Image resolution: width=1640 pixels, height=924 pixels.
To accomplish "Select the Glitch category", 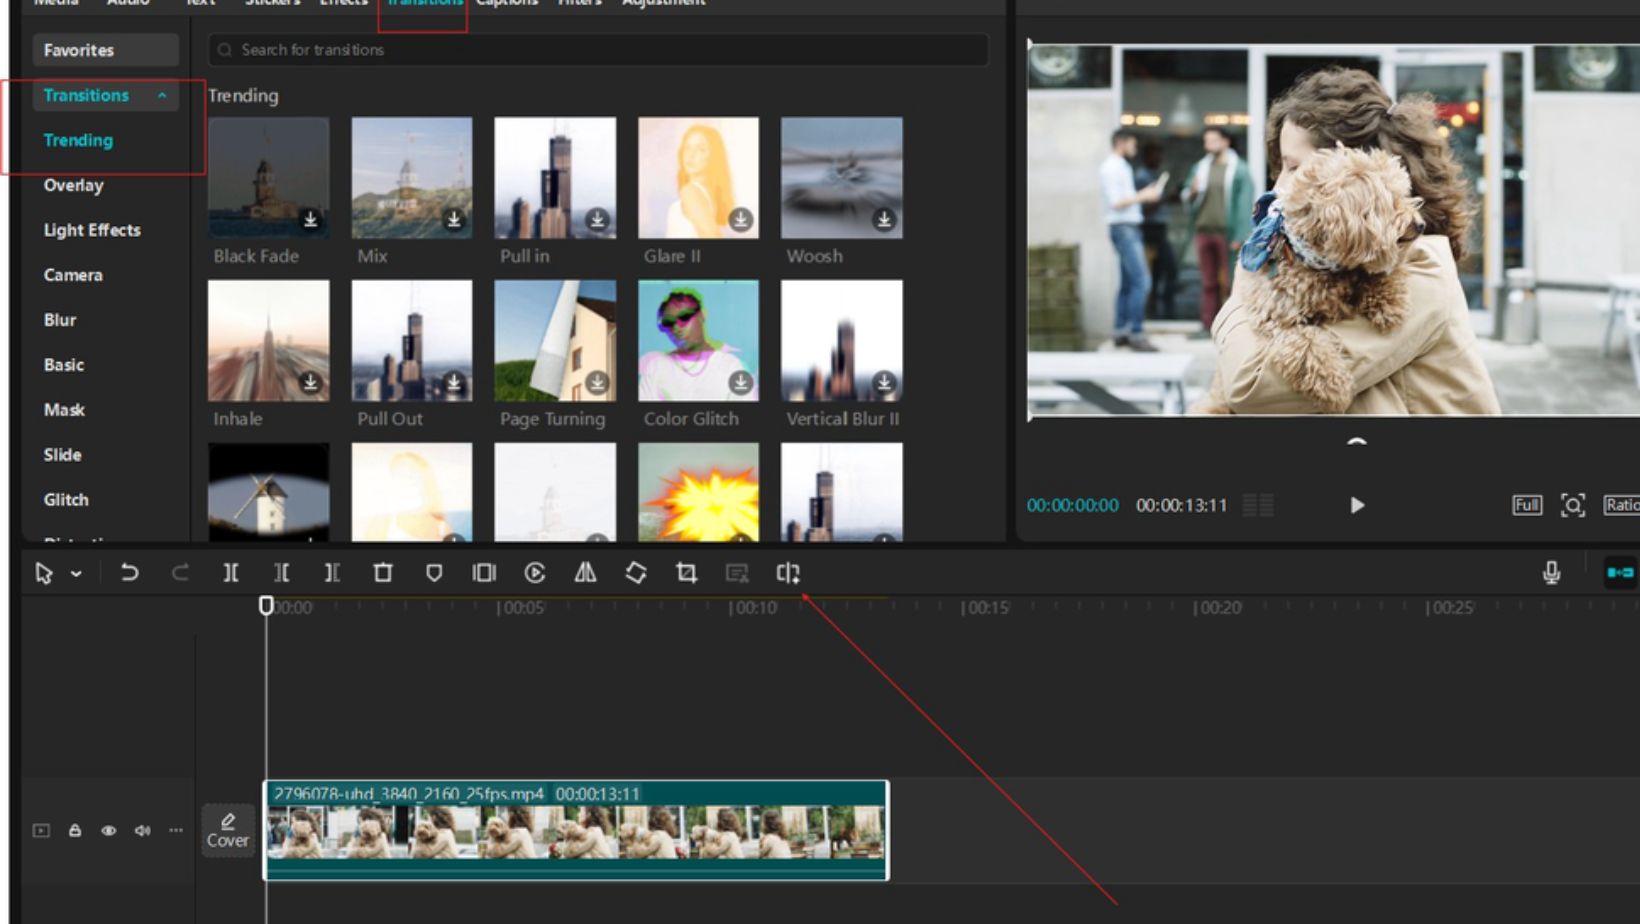I will coord(66,500).
